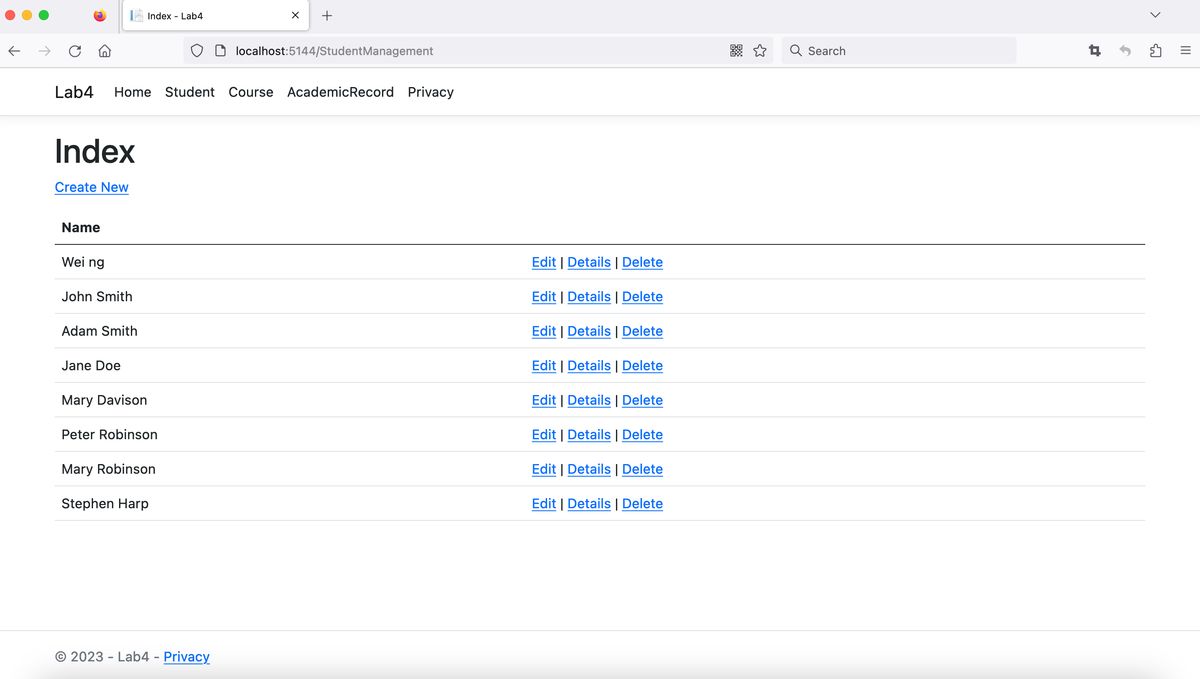Delete the Peter Robinson record
The image size is (1200, 679).
click(642, 435)
